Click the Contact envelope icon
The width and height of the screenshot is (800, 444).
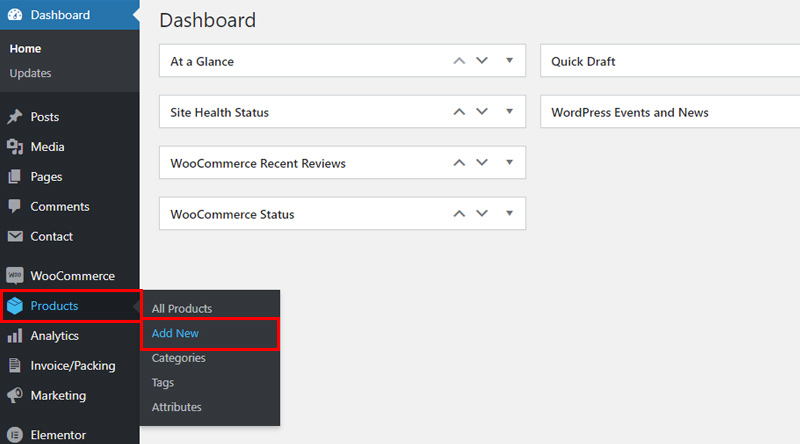pyautogui.click(x=15, y=236)
